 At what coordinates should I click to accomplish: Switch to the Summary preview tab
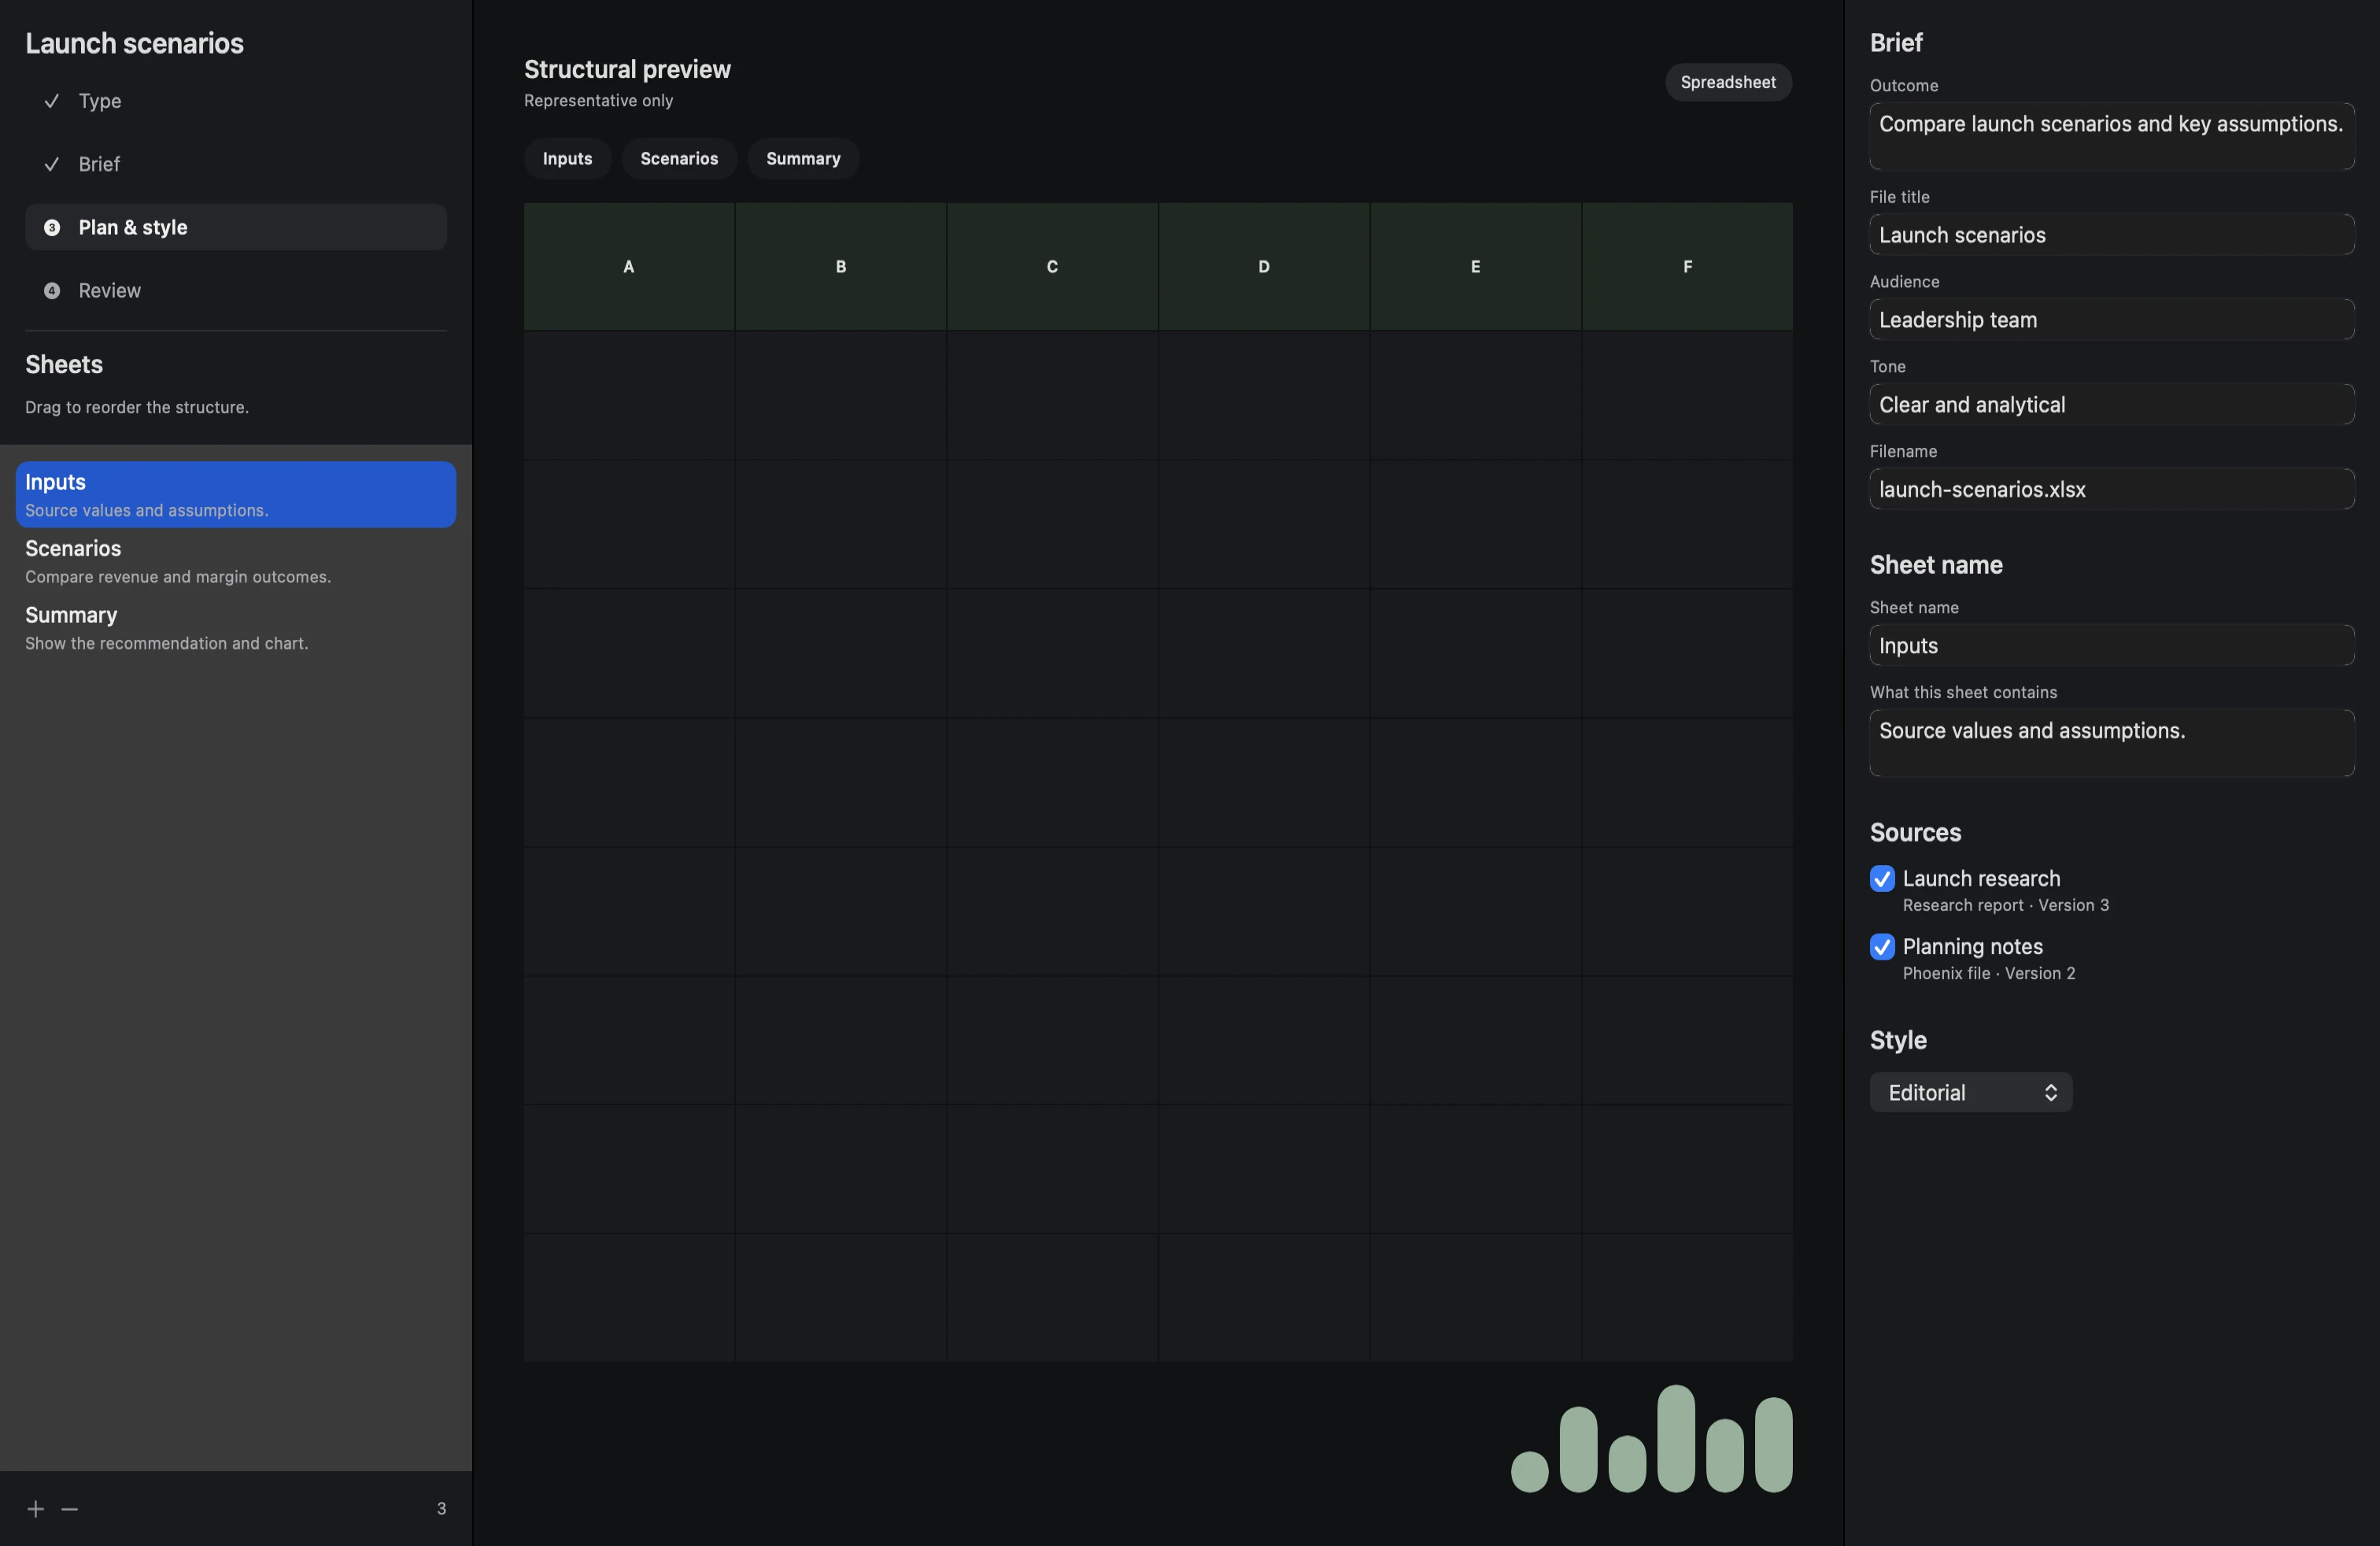point(803,159)
